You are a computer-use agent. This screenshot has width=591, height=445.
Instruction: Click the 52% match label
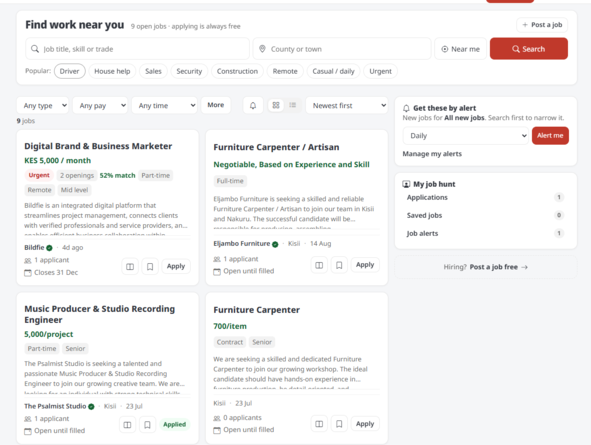click(117, 175)
